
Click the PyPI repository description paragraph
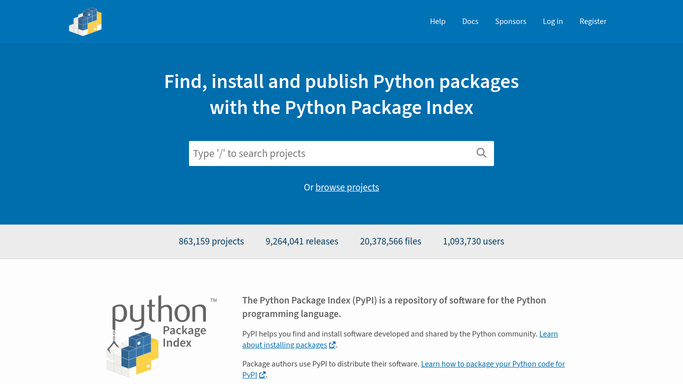[x=394, y=307]
